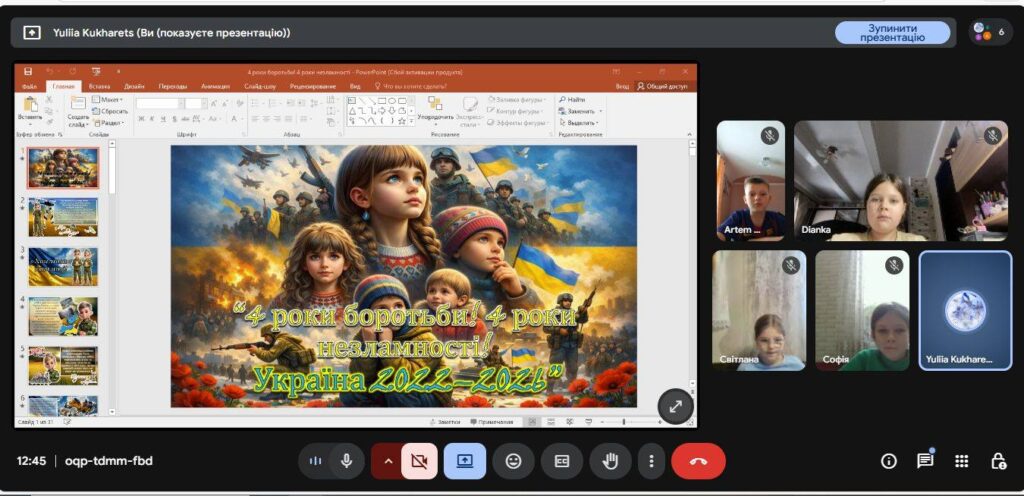Image resolution: width=1024 pixels, height=496 pixels.
Task: Open more options three-dot menu
Action: pos(651,461)
